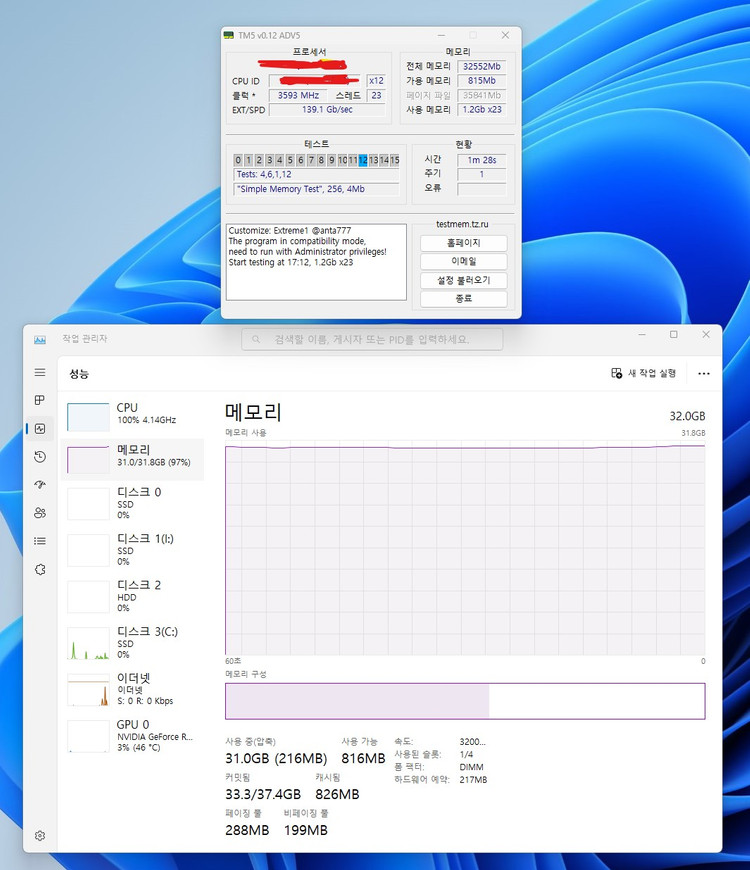Click the 홈페이지 button in TM5
750x870 pixels.
click(x=464, y=243)
